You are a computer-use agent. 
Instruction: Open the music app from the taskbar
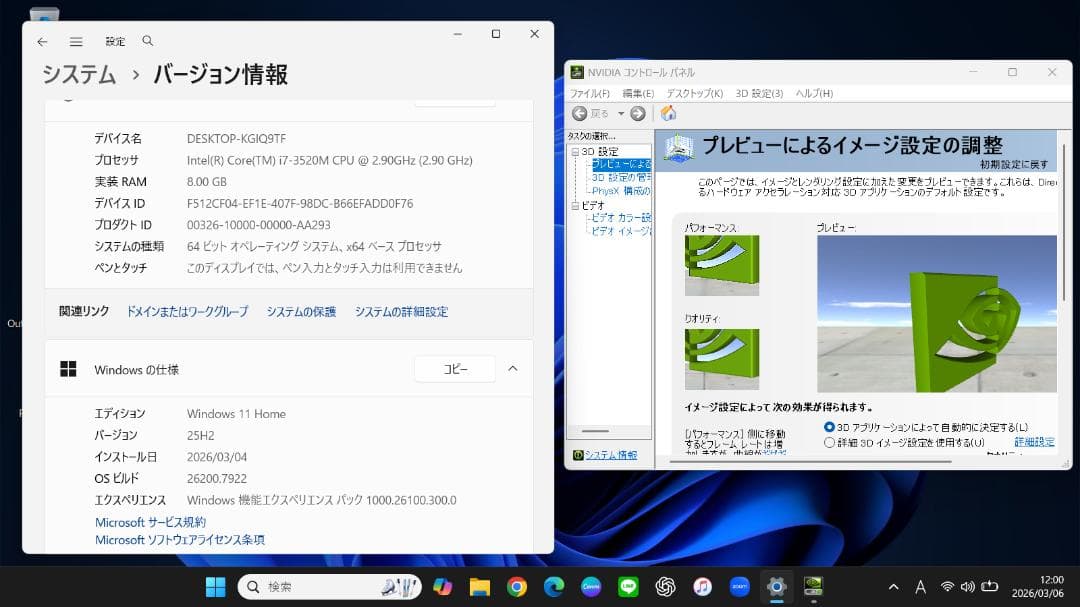pyautogui.click(x=703, y=586)
